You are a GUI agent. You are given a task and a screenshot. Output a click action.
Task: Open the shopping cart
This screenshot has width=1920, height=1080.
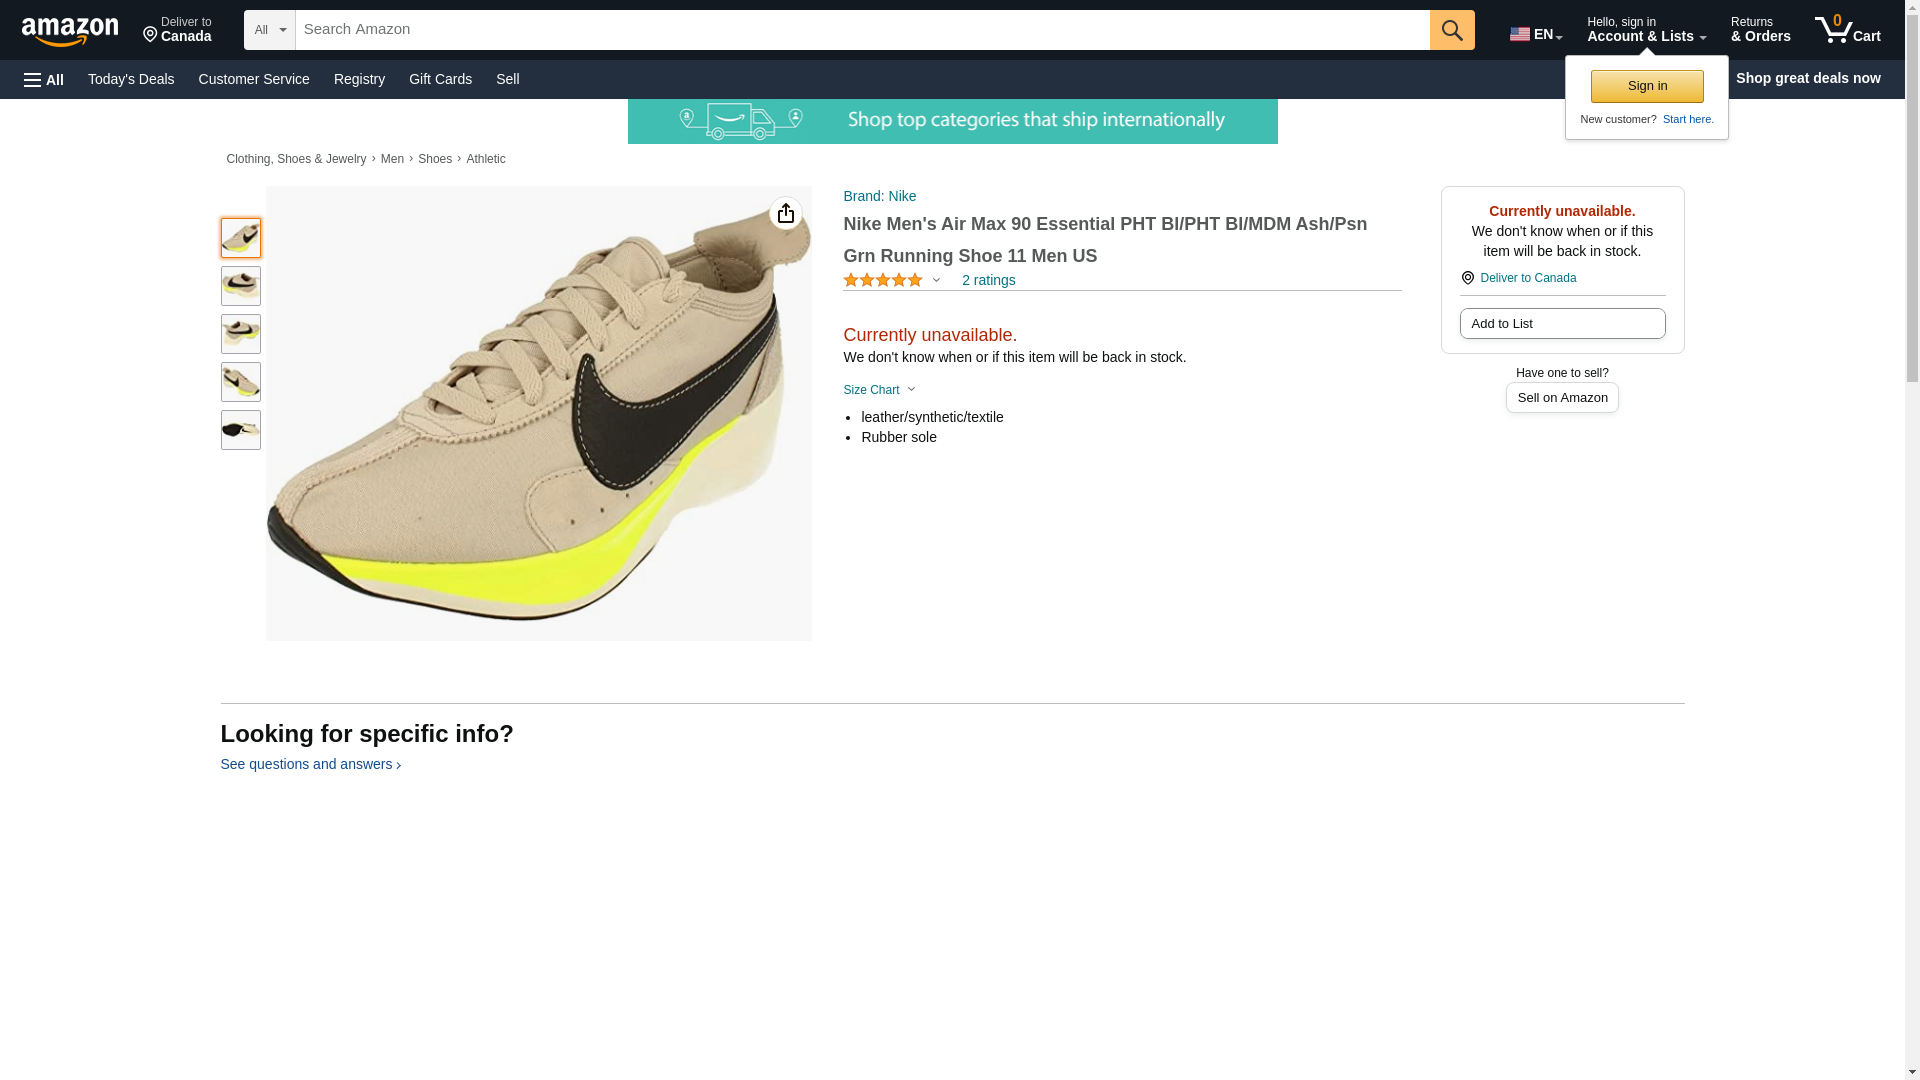click(1847, 30)
